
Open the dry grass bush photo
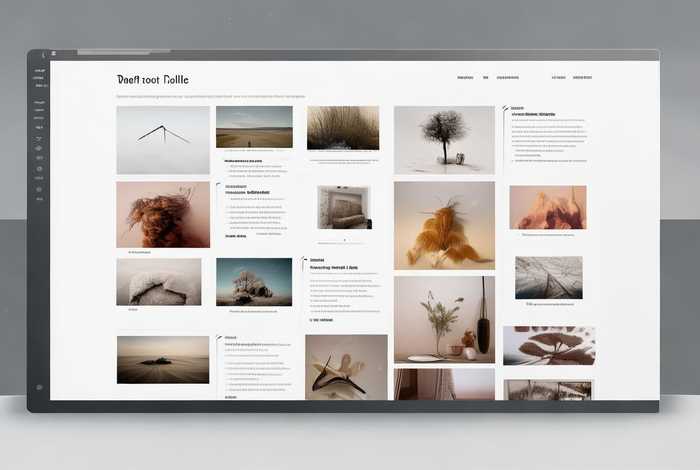(343, 128)
